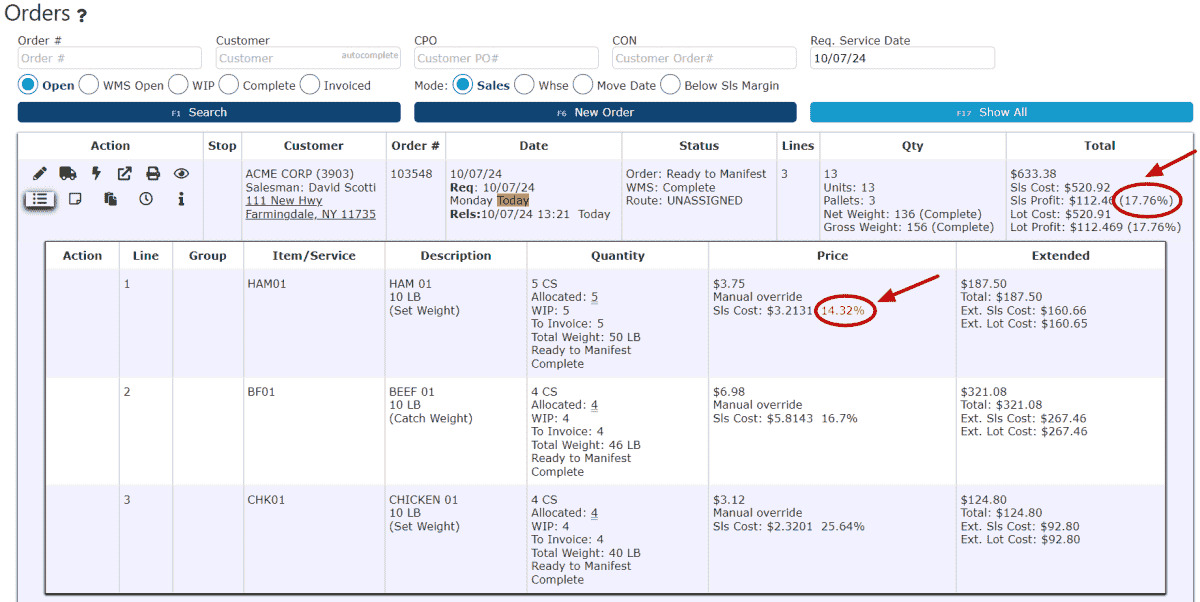
Task: Click the info "i" icon for the order
Action: pos(181,199)
